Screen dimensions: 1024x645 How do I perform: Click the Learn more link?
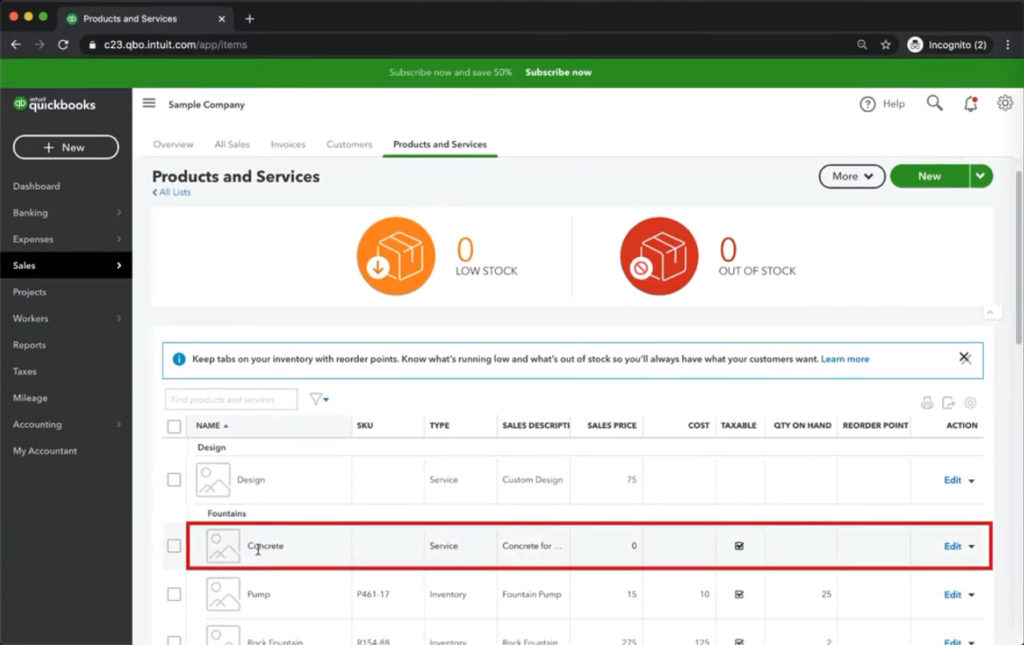pos(845,359)
